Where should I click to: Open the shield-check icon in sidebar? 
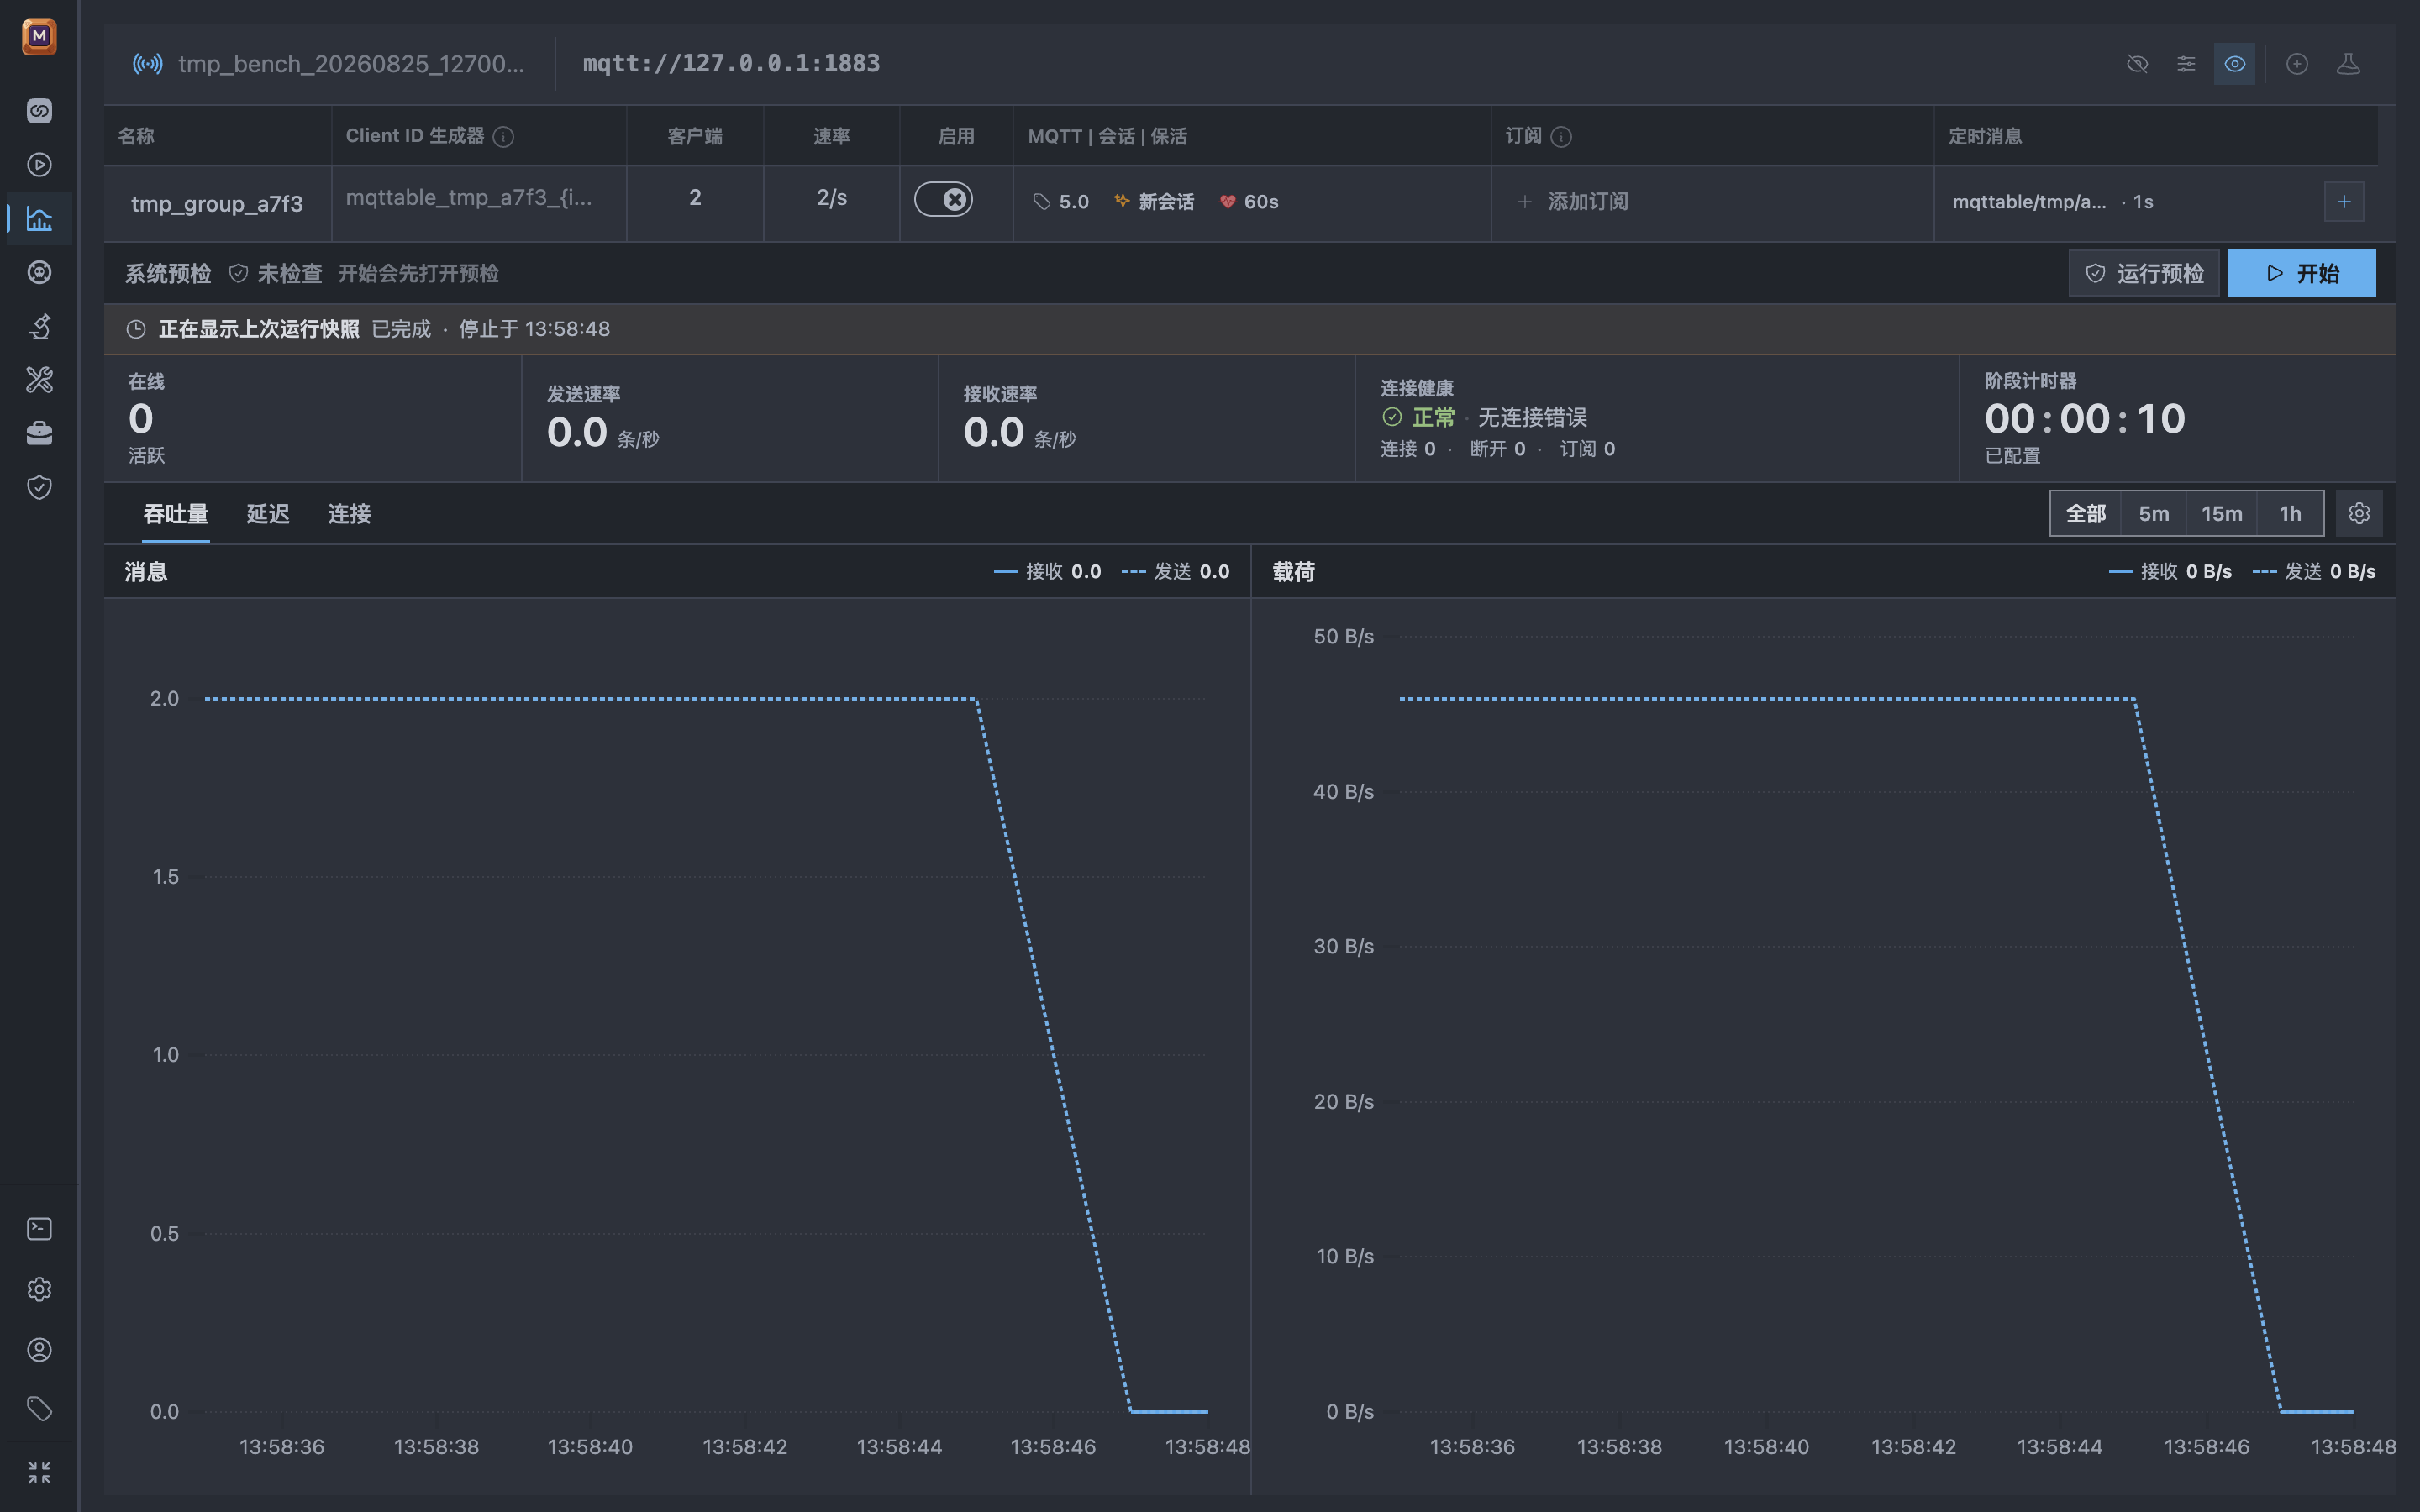click(x=39, y=487)
